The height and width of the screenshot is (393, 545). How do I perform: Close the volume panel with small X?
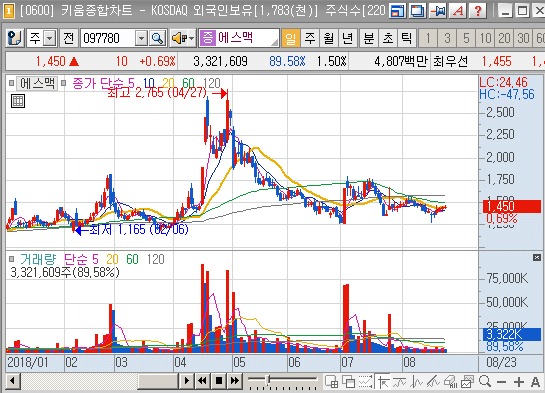(537, 257)
